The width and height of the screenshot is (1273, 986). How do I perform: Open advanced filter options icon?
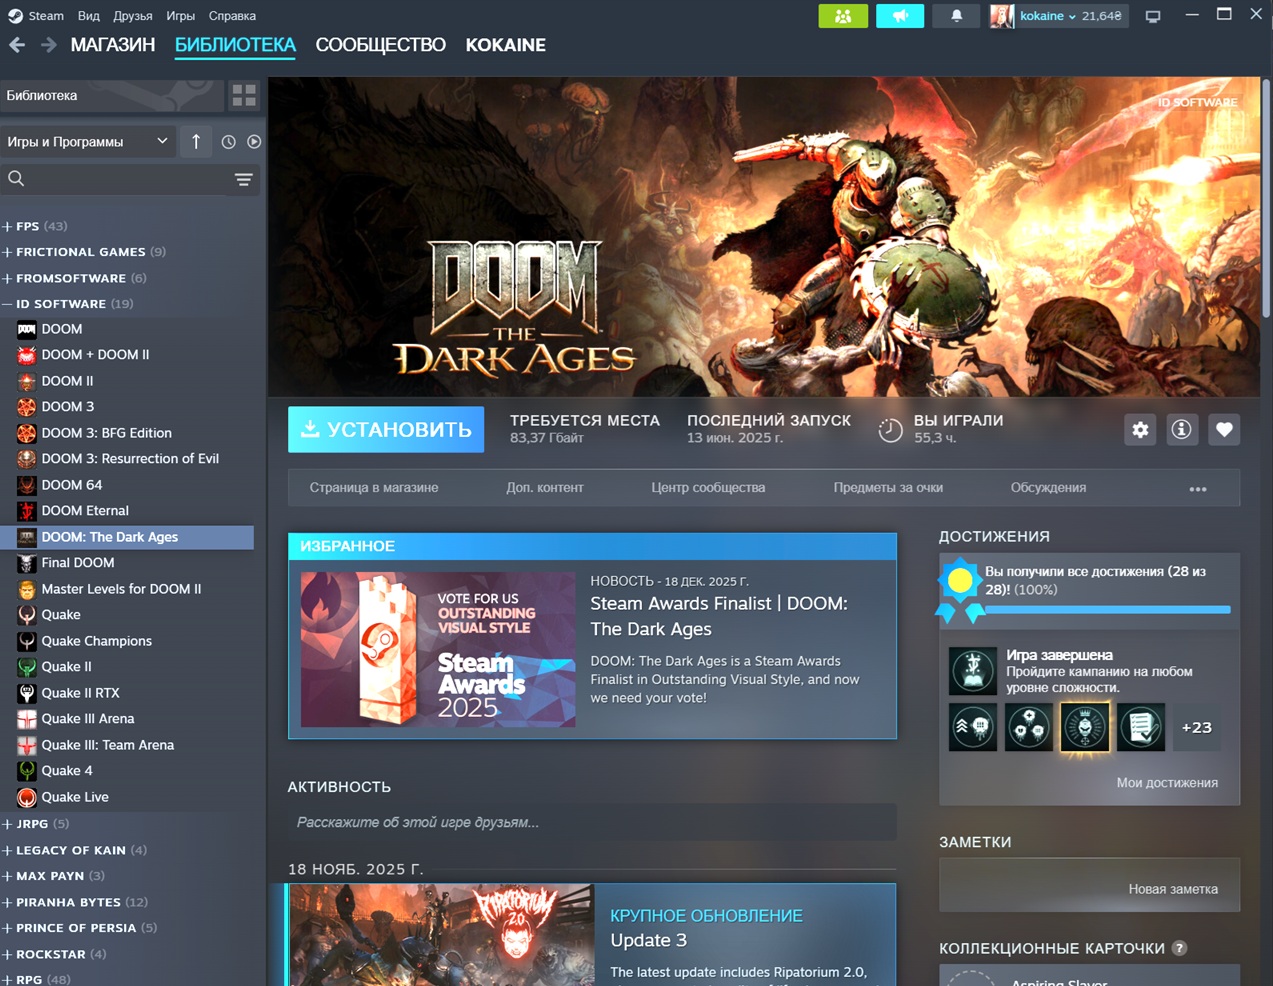click(x=243, y=180)
